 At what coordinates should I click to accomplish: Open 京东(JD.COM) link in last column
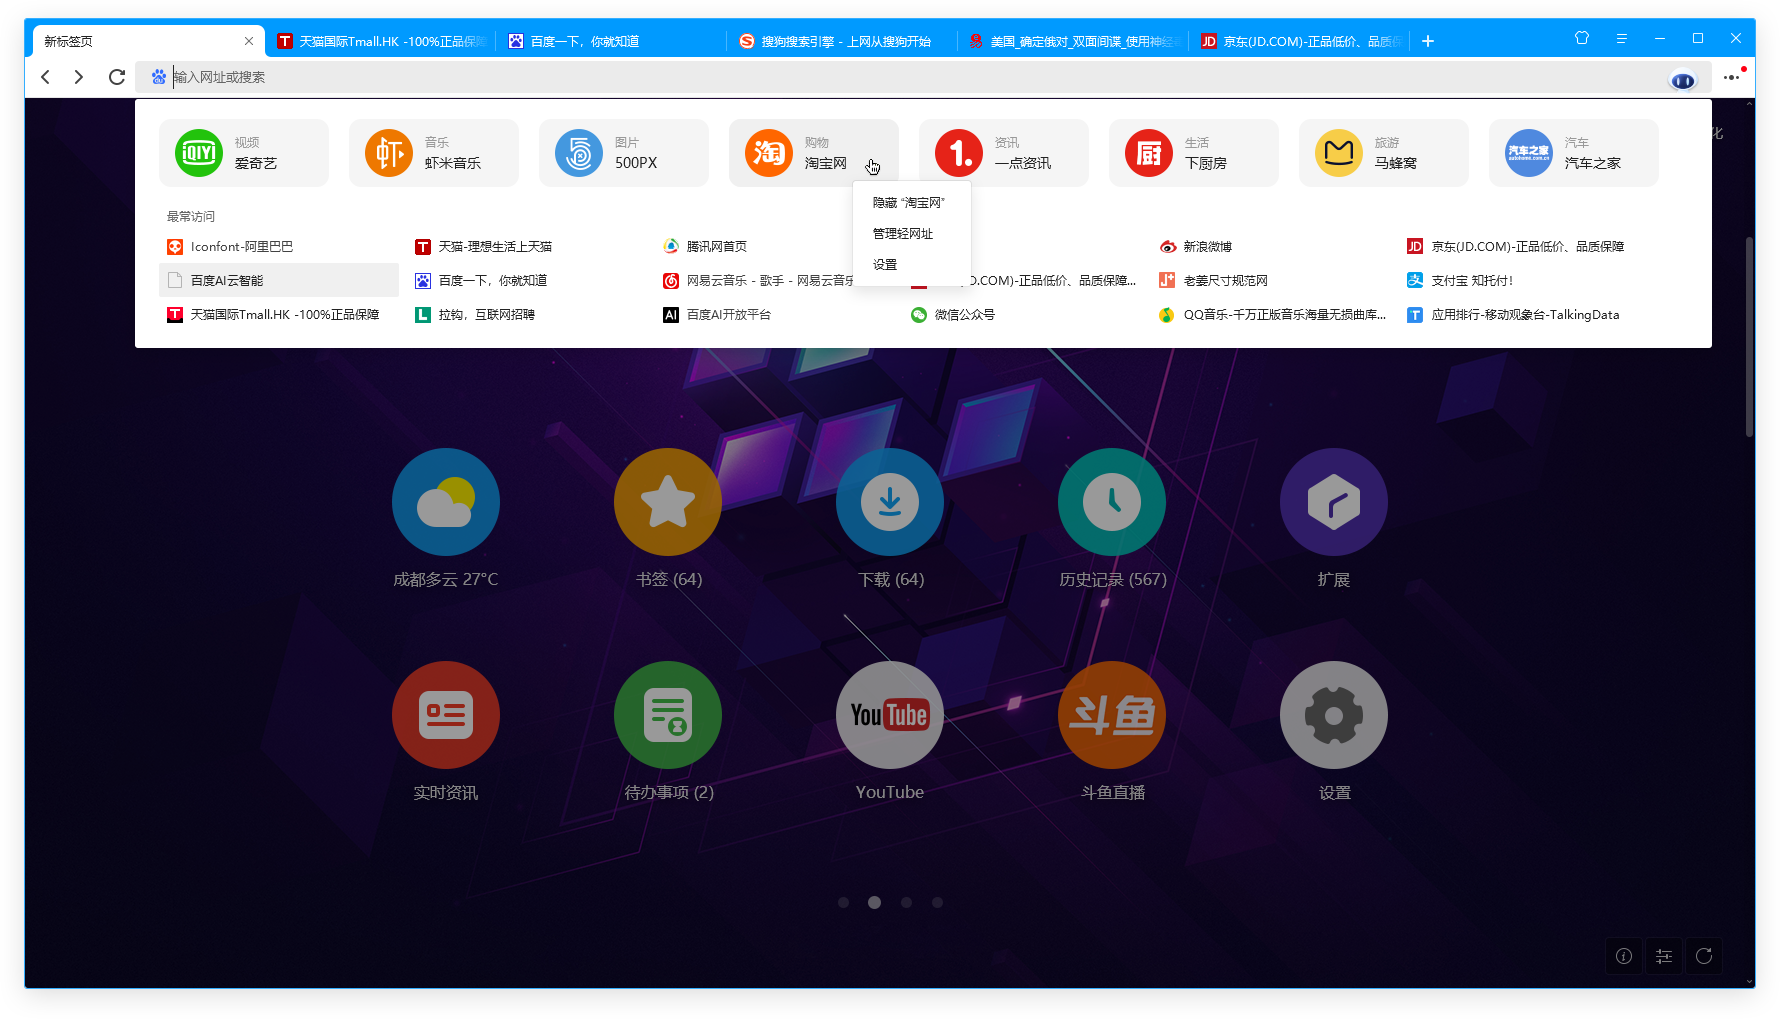click(1516, 246)
